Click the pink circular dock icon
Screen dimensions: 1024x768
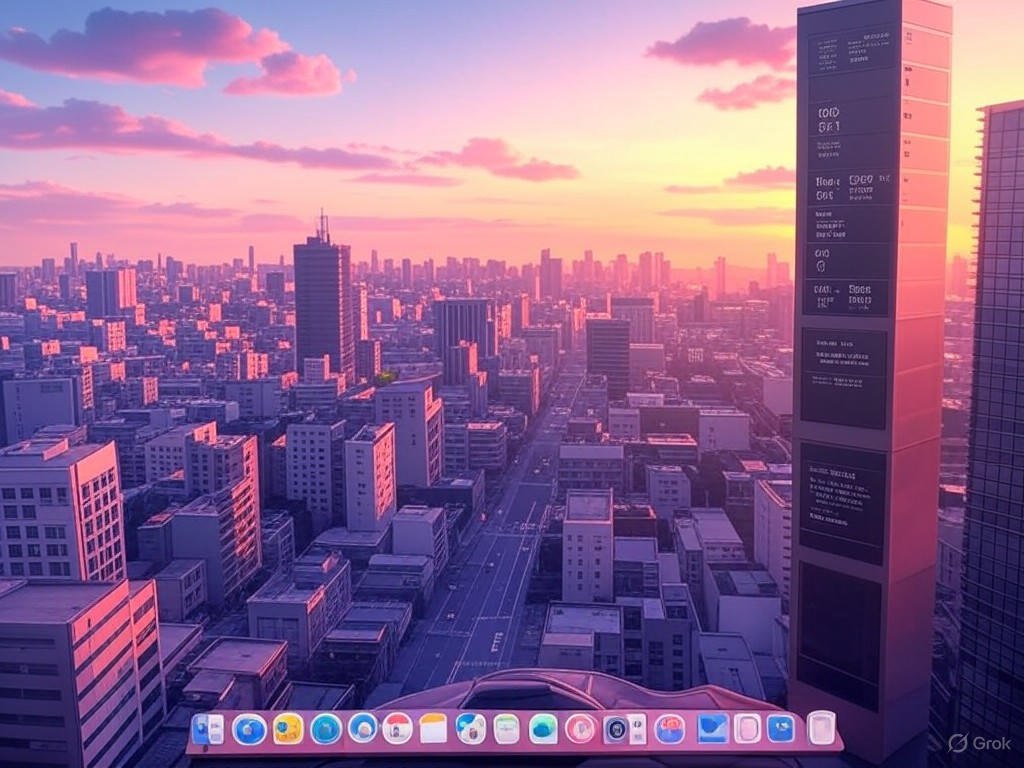pos(580,728)
